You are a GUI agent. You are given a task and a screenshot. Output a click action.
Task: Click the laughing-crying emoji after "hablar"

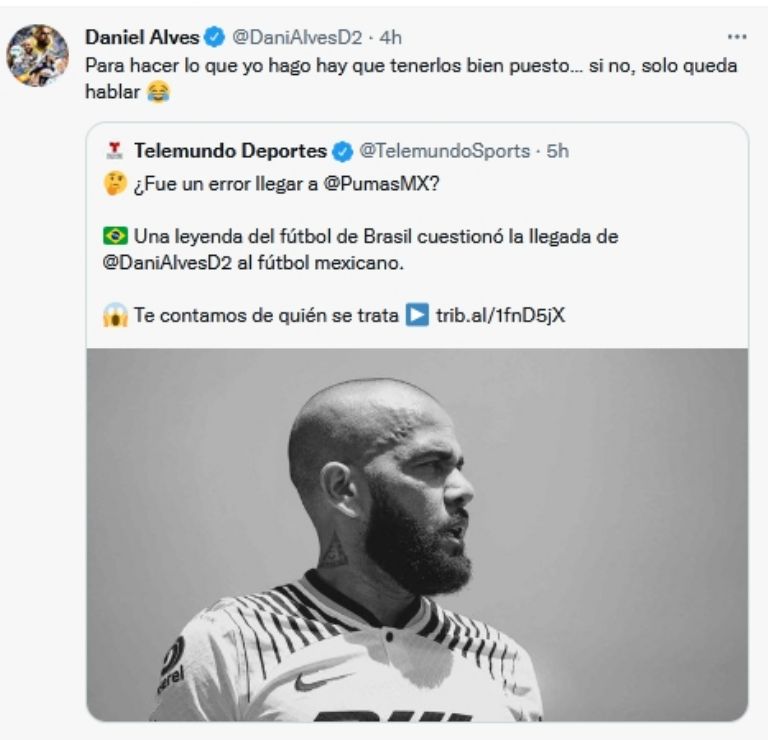point(157,92)
